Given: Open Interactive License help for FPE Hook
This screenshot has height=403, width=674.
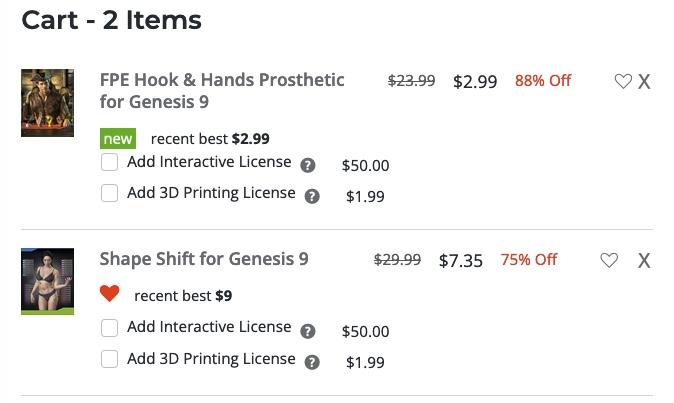Looking at the screenshot, I should point(308,166).
